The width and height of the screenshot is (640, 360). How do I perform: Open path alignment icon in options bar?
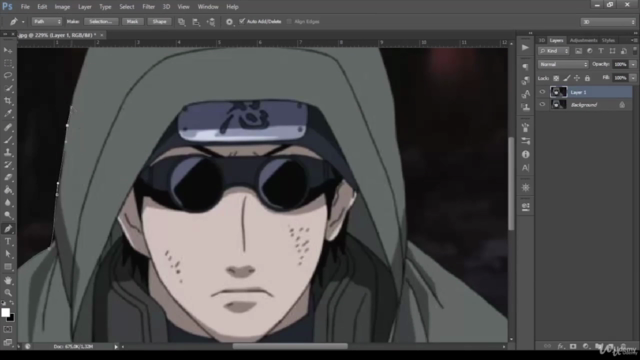pos(196,22)
